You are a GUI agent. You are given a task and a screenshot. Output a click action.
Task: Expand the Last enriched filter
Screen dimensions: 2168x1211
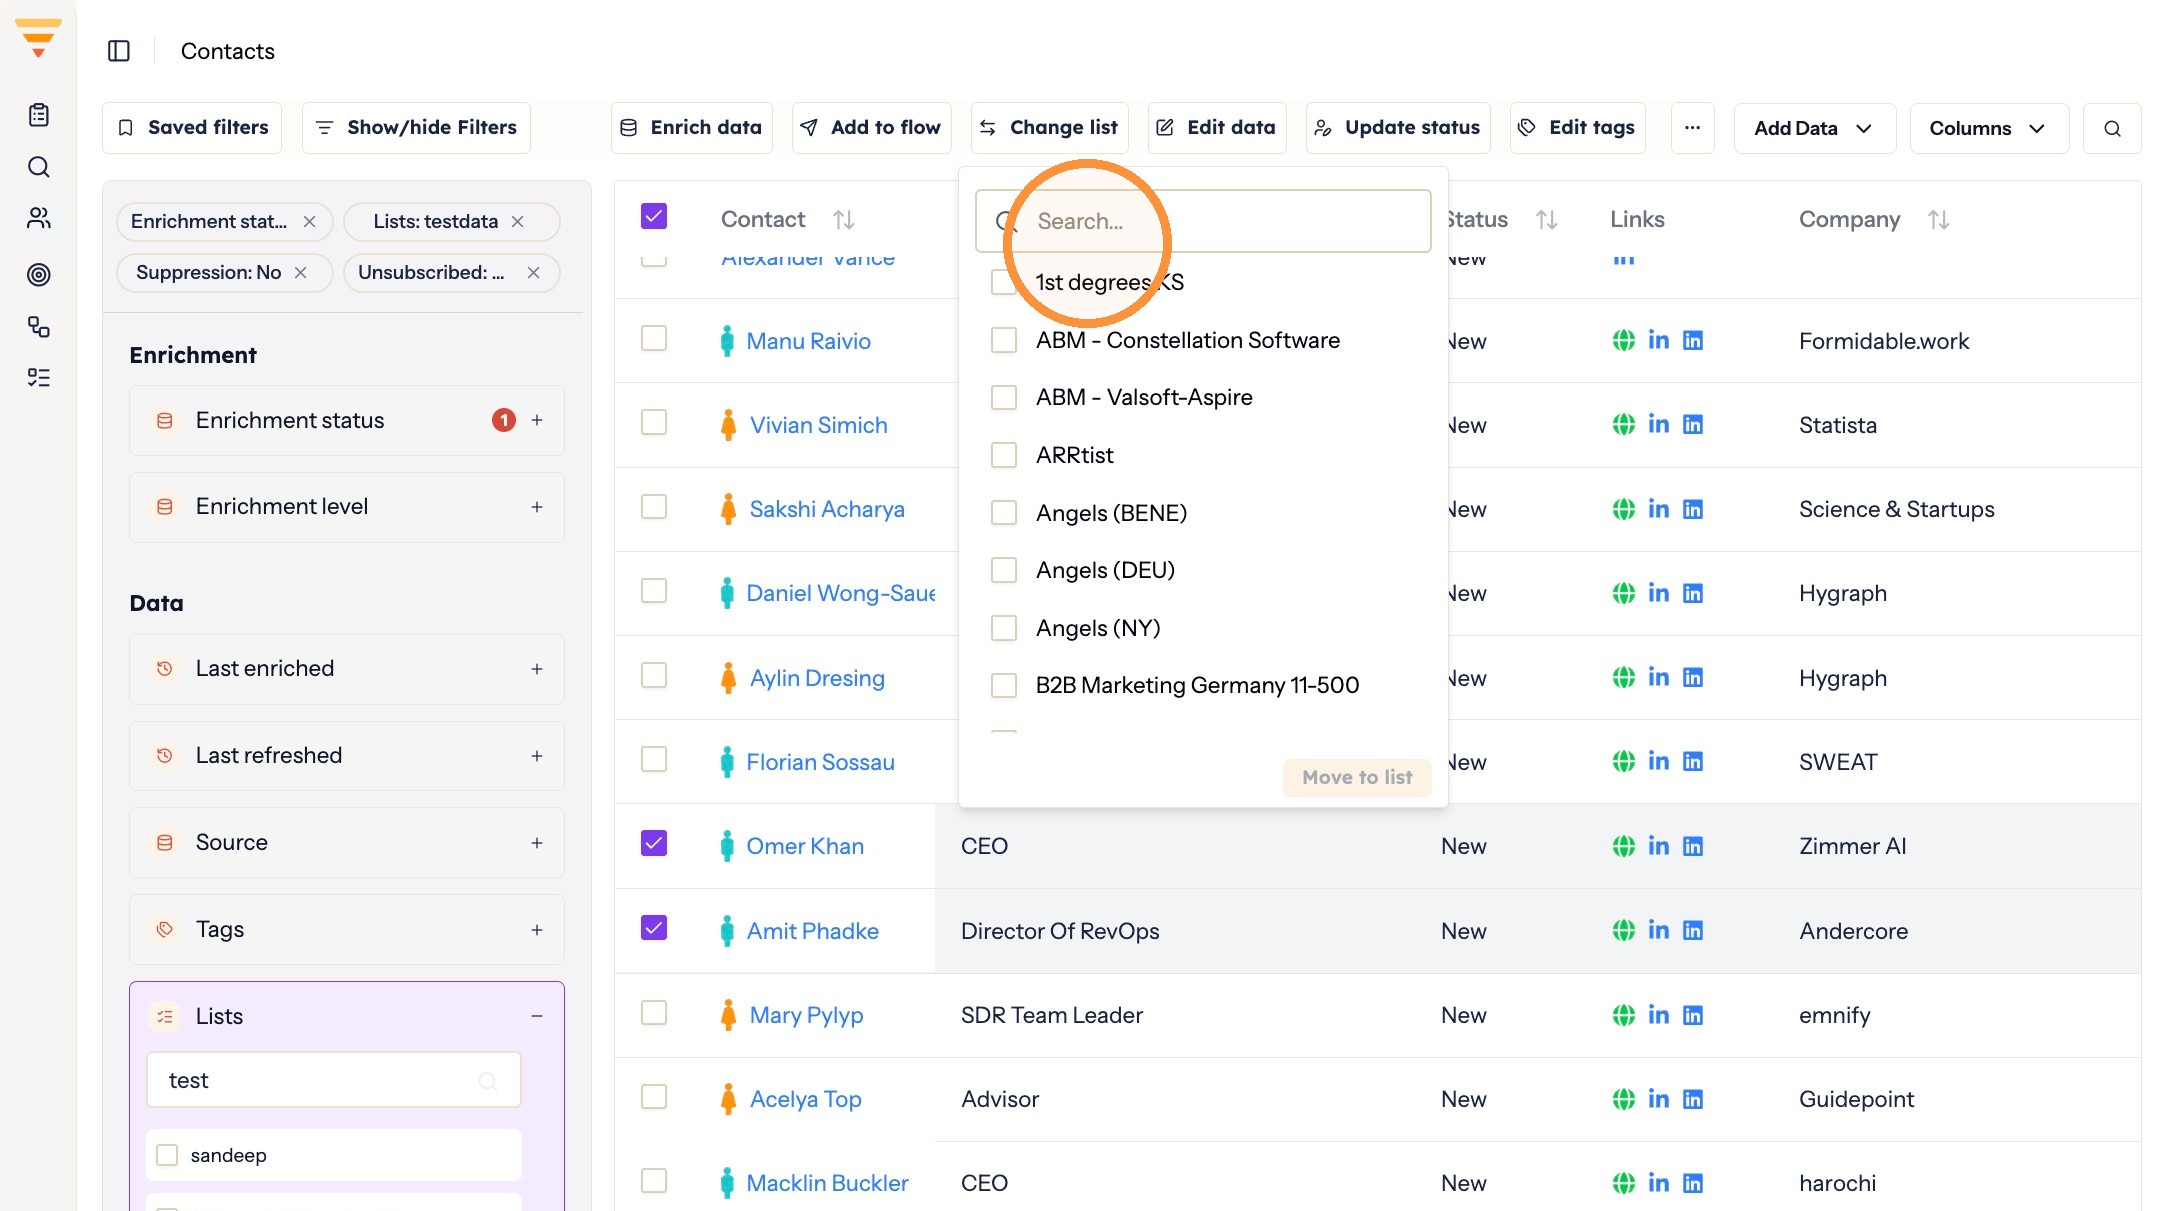pos(537,669)
